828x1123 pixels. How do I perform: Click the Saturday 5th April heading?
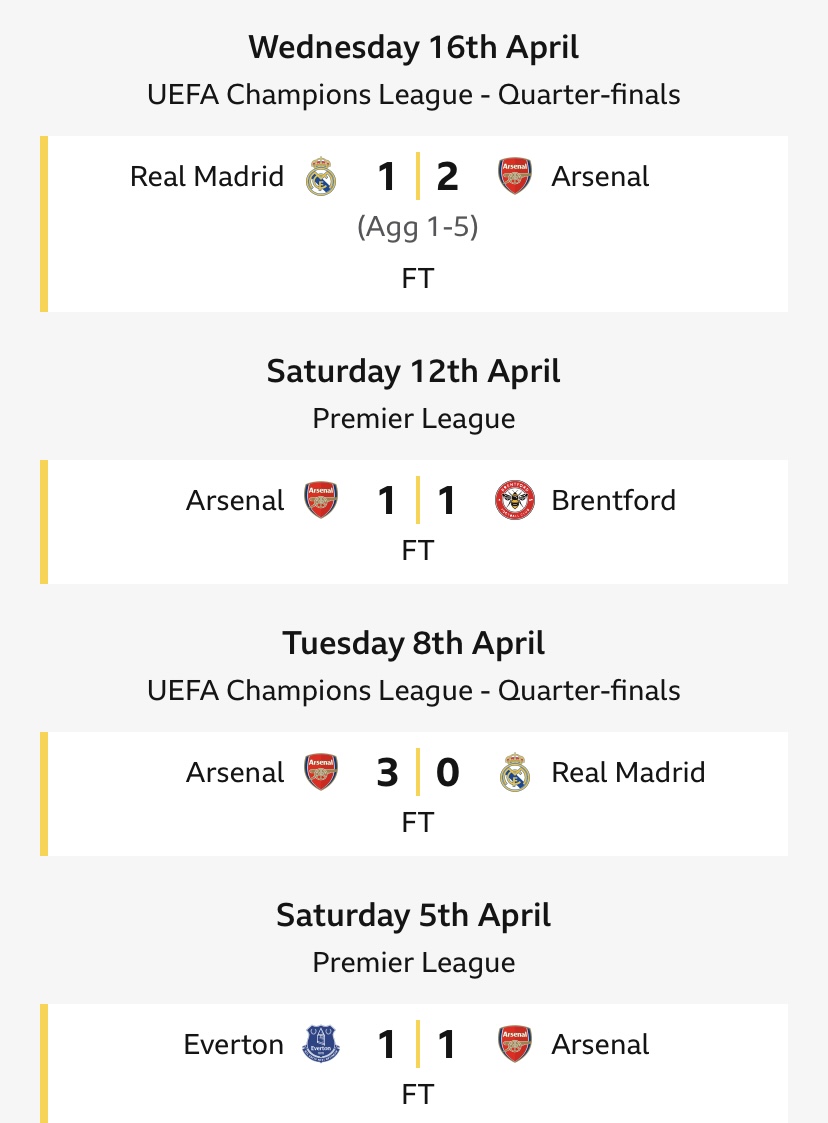414,915
